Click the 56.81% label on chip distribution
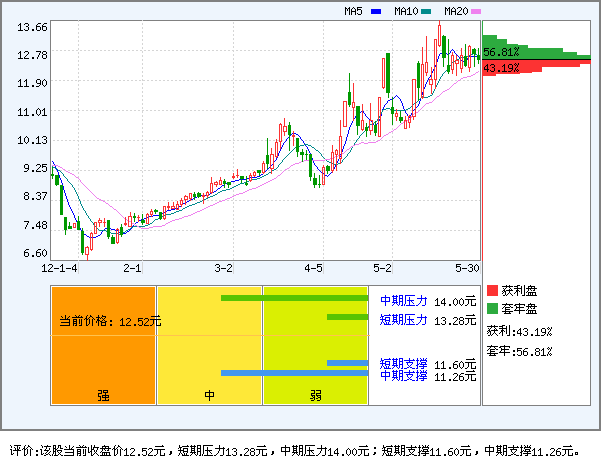 click(x=502, y=51)
